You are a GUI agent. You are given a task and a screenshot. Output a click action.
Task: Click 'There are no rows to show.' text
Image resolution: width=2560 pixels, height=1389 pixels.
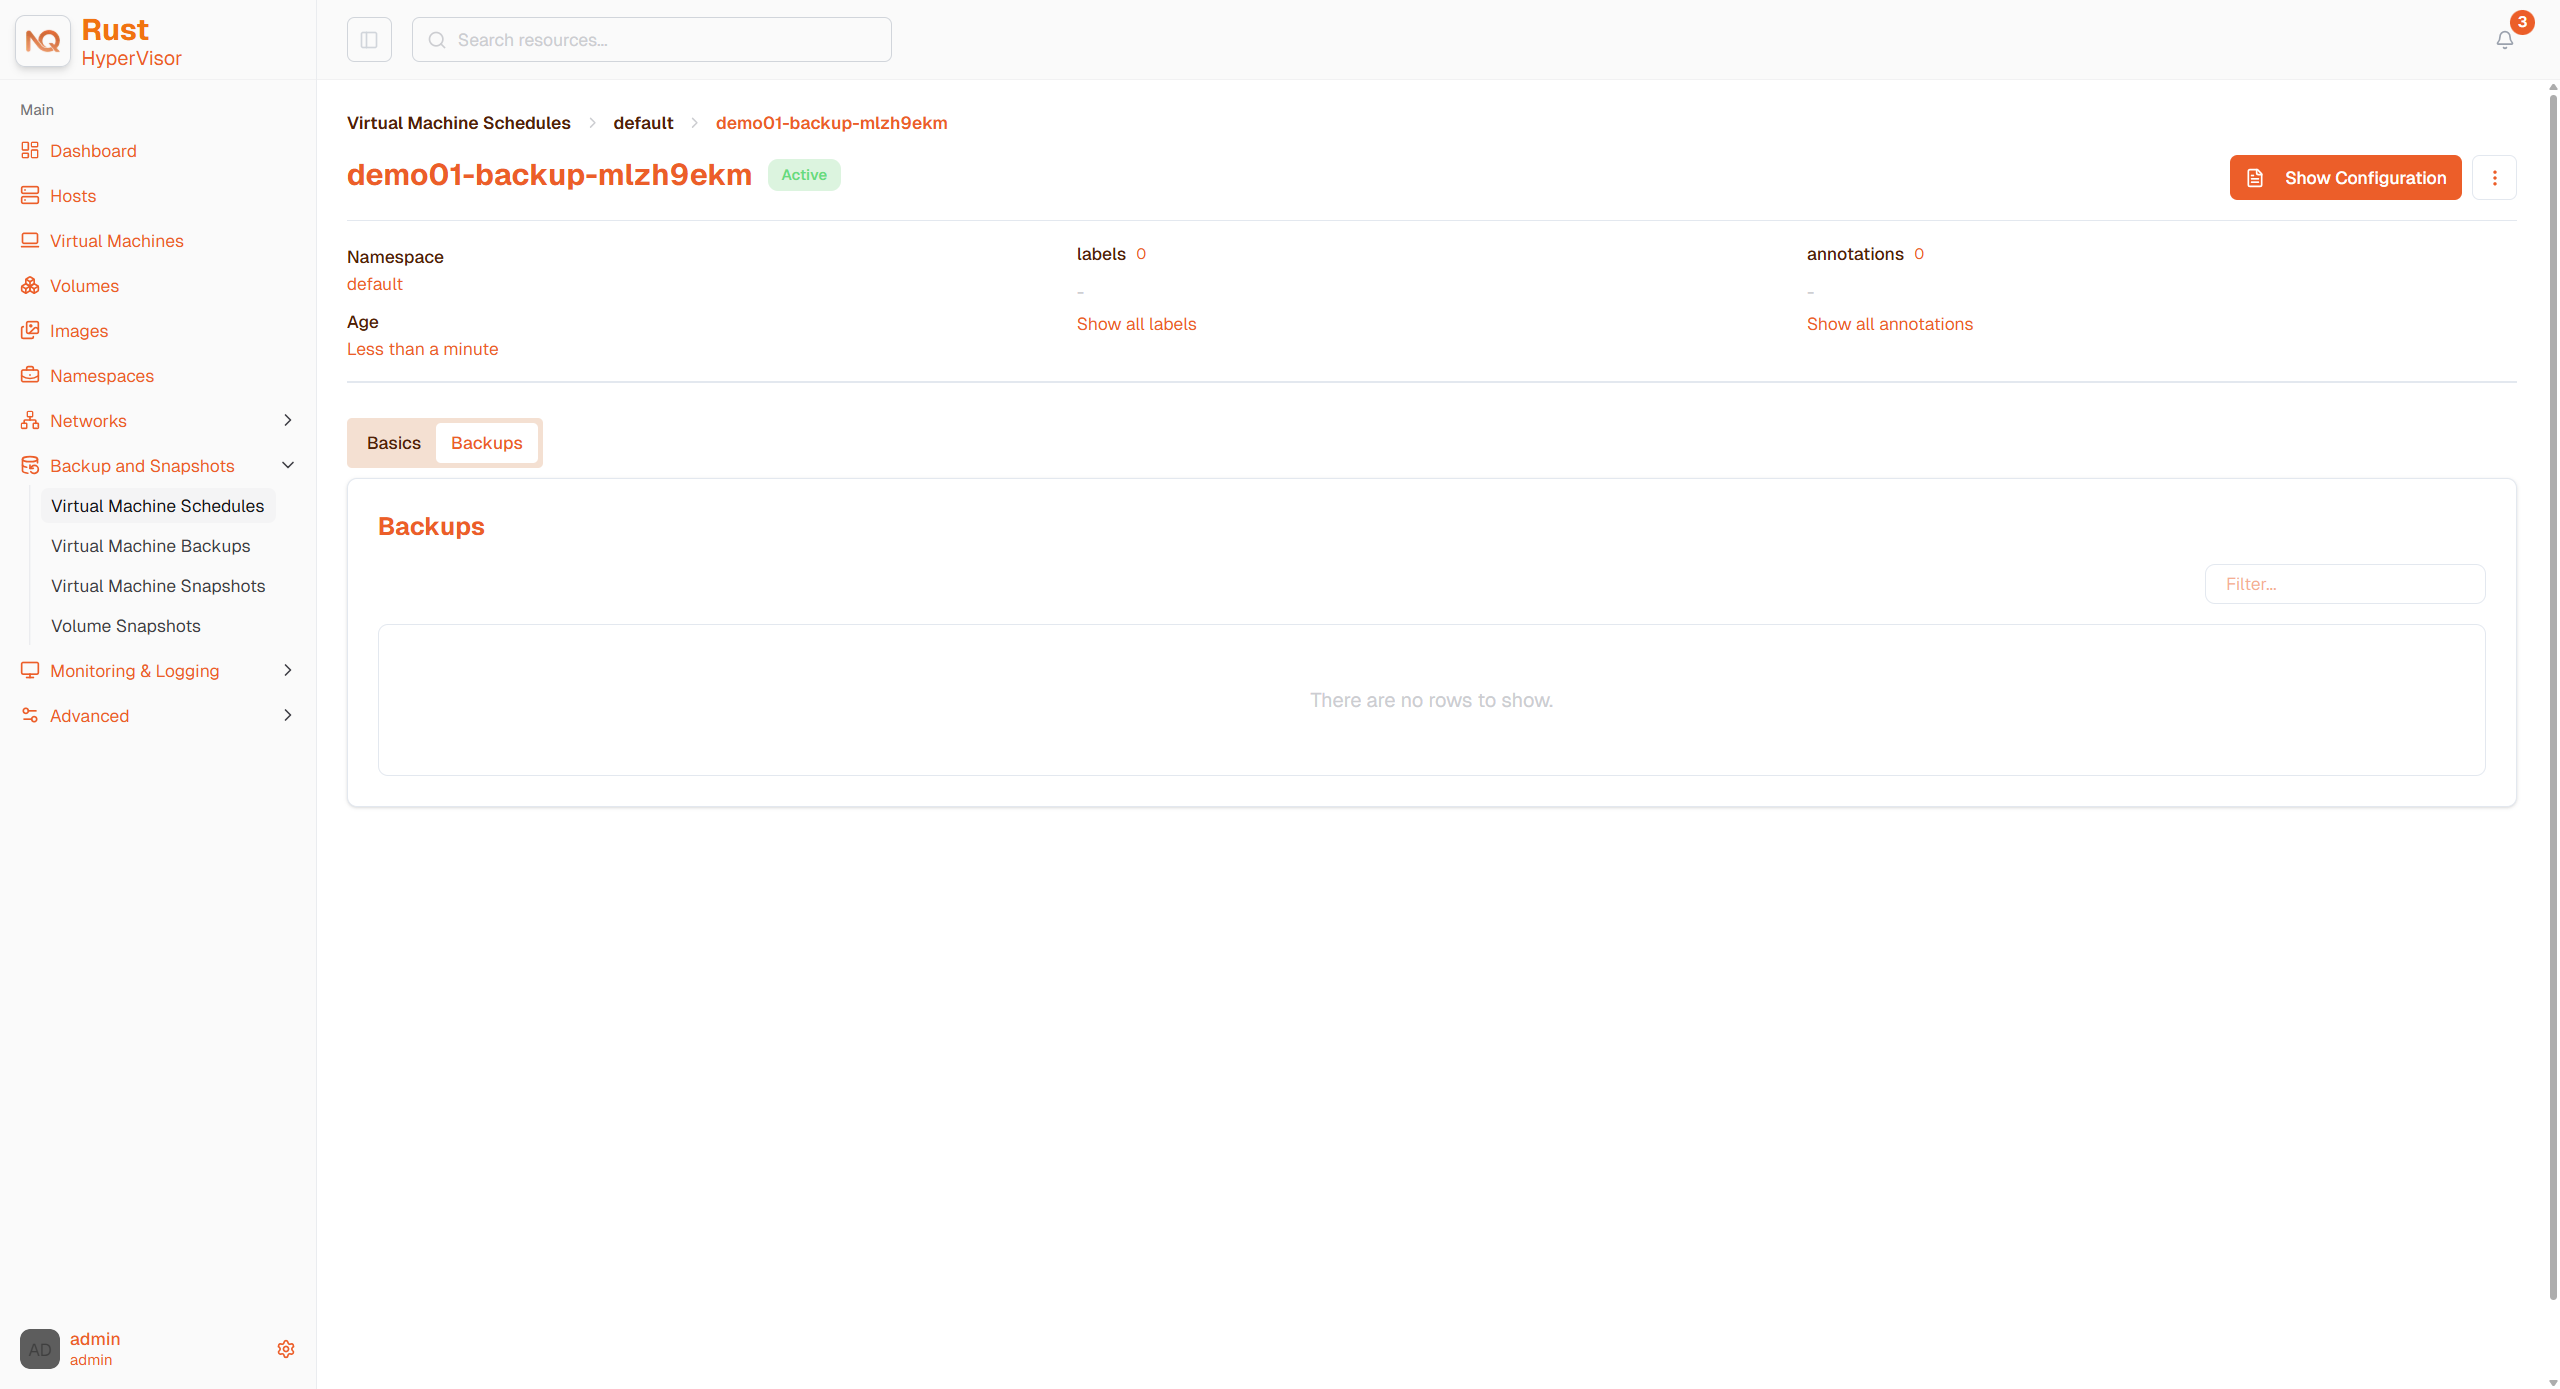(1432, 700)
